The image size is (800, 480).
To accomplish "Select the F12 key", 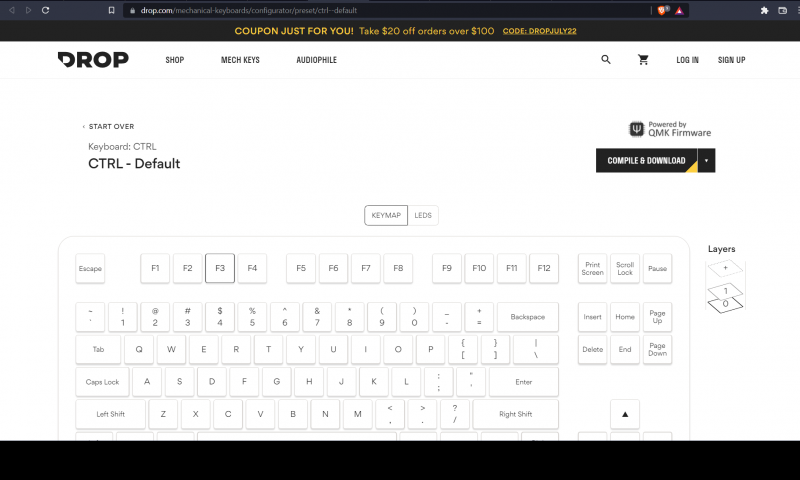I will tap(544, 268).
